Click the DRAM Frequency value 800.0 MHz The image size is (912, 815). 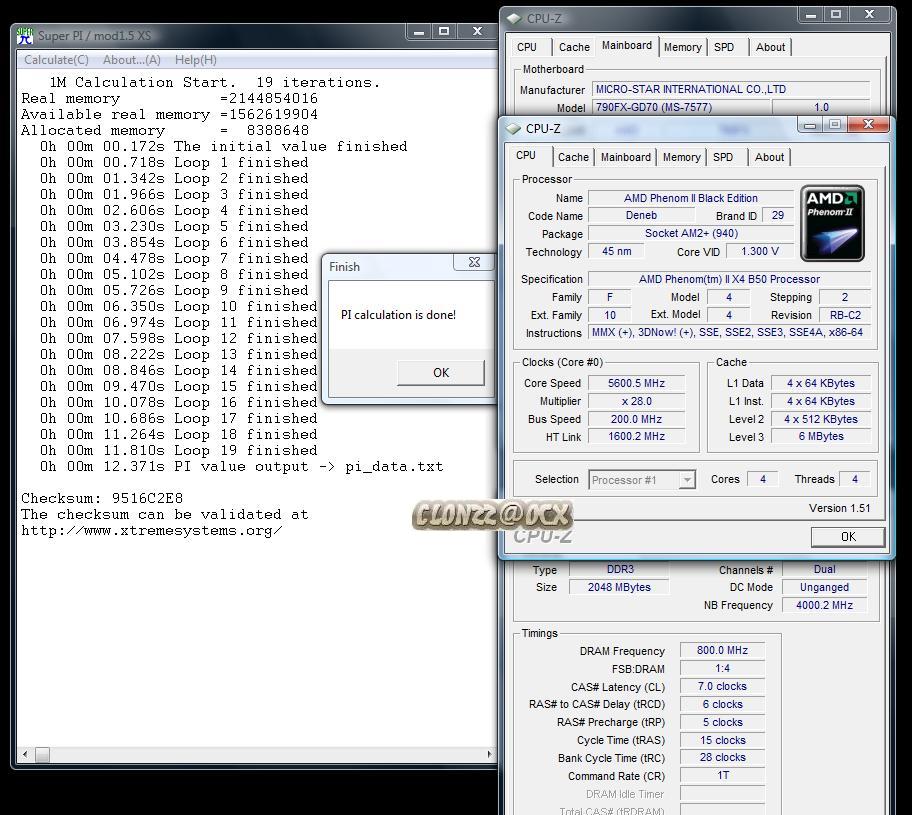(722, 650)
